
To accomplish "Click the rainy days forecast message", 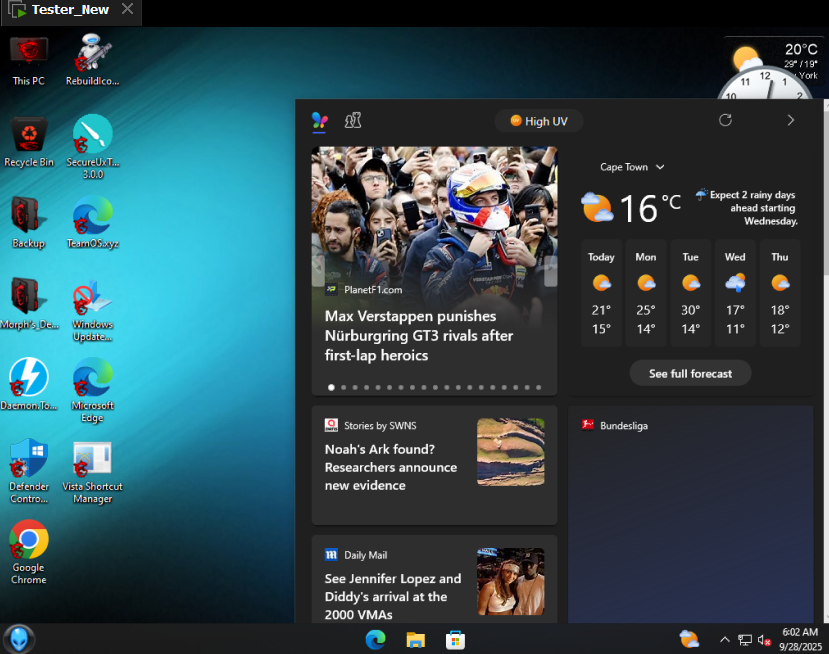I will (747, 208).
